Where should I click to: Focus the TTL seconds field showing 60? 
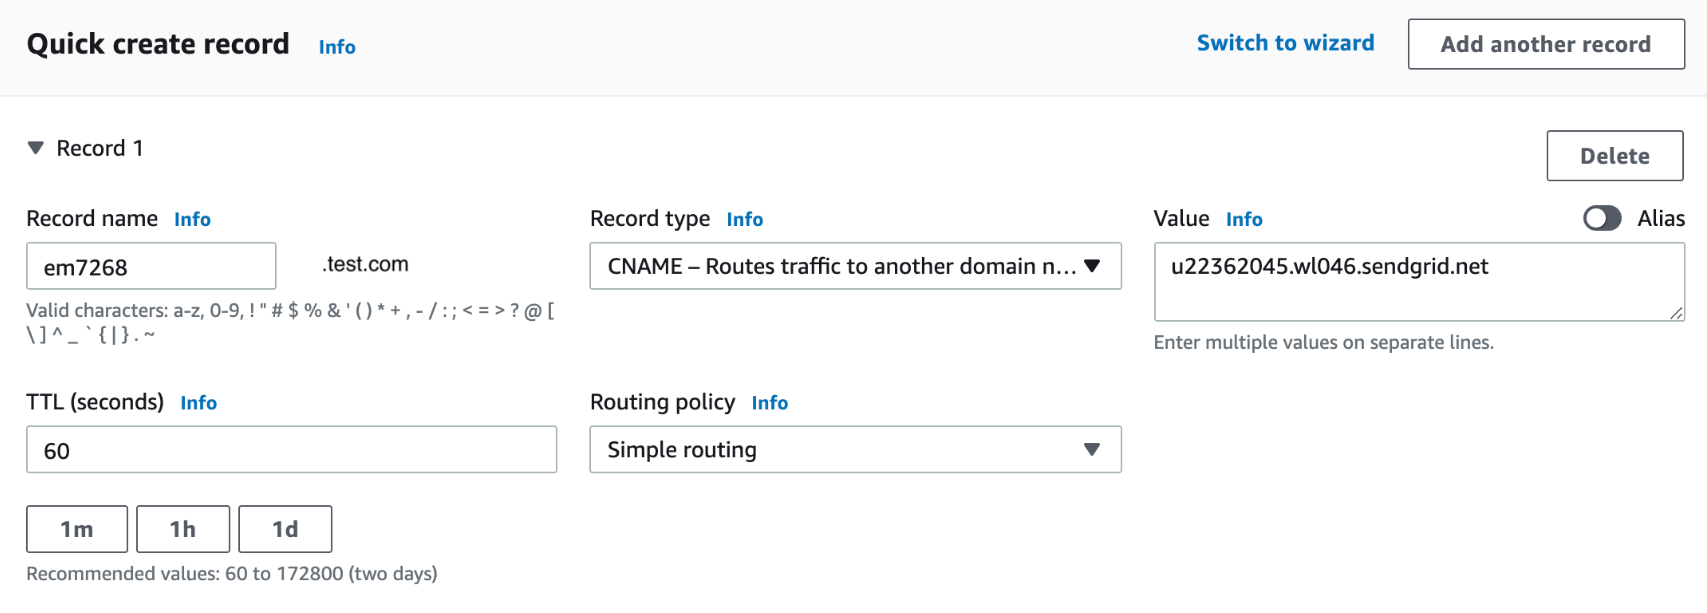click(x=291, y=450)
